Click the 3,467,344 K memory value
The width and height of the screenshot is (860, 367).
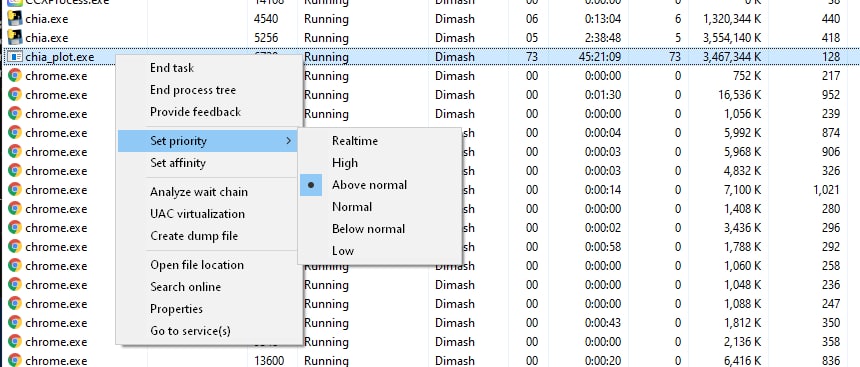[x=732, y=57]
